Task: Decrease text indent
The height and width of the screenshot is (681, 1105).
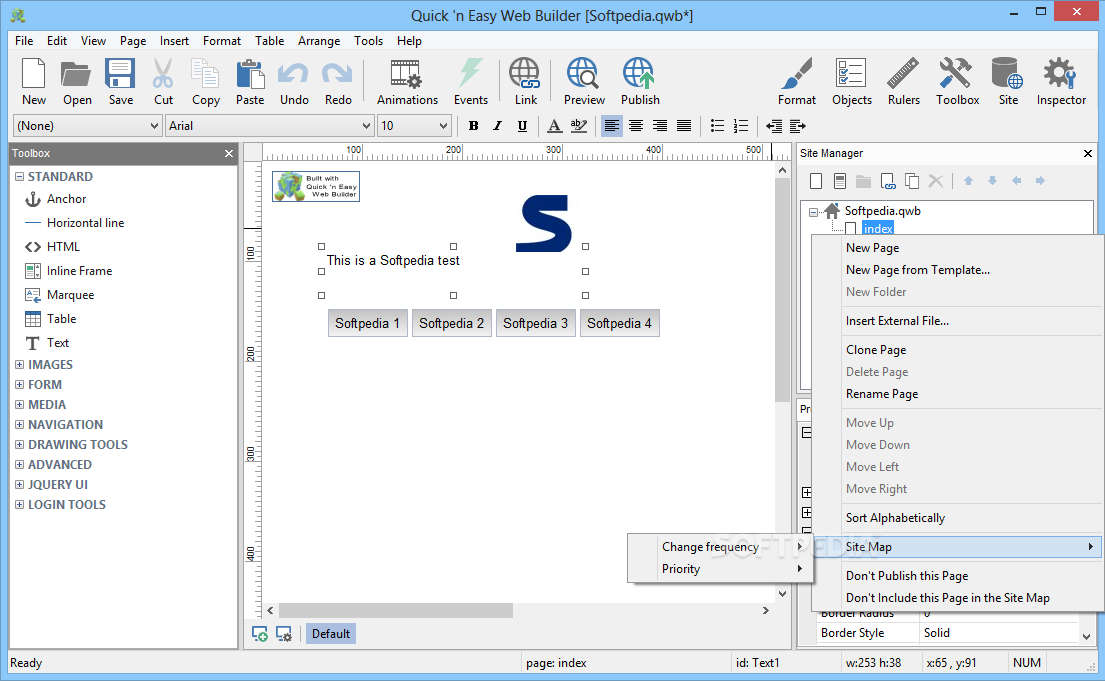Action: coord(774,126)
